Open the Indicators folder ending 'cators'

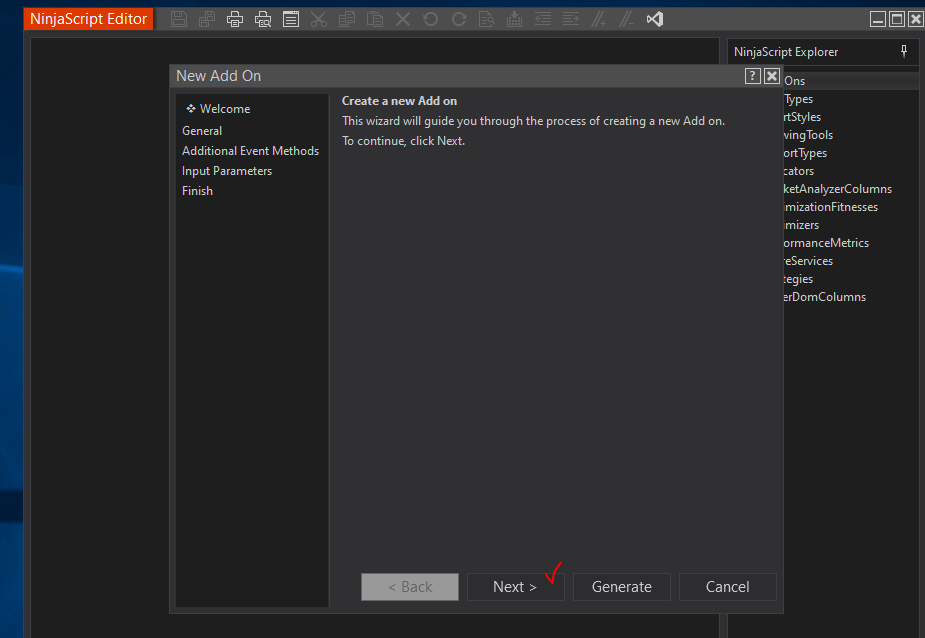click(799, 171)
